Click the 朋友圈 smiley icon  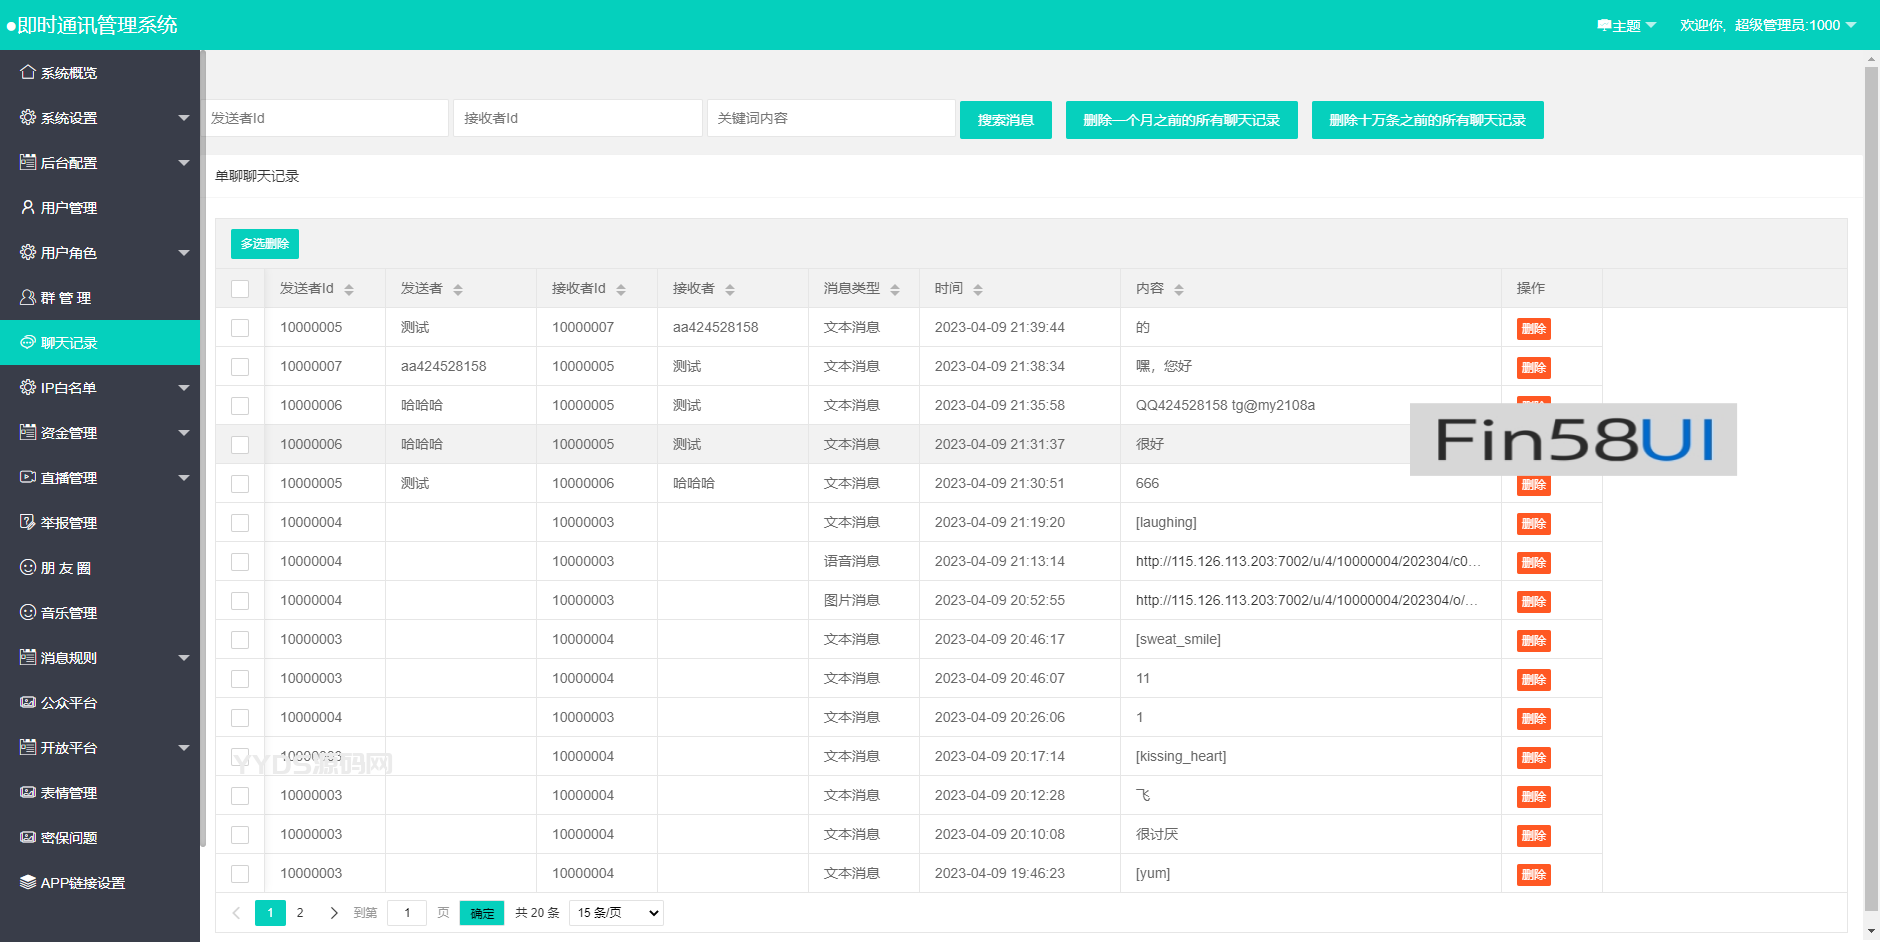click(28, 567)
